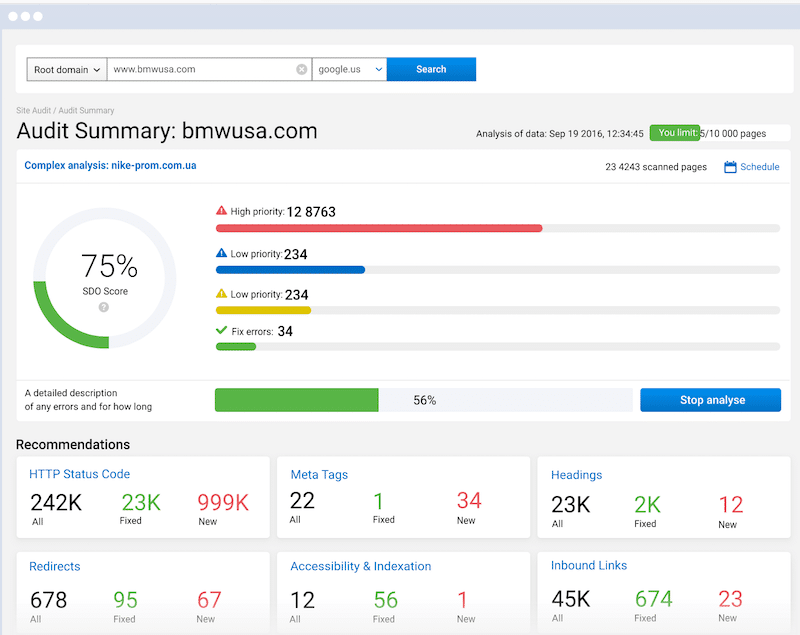Click 'A detailed description of any errors' text
The image size is (800, 635).
[88, 400]
